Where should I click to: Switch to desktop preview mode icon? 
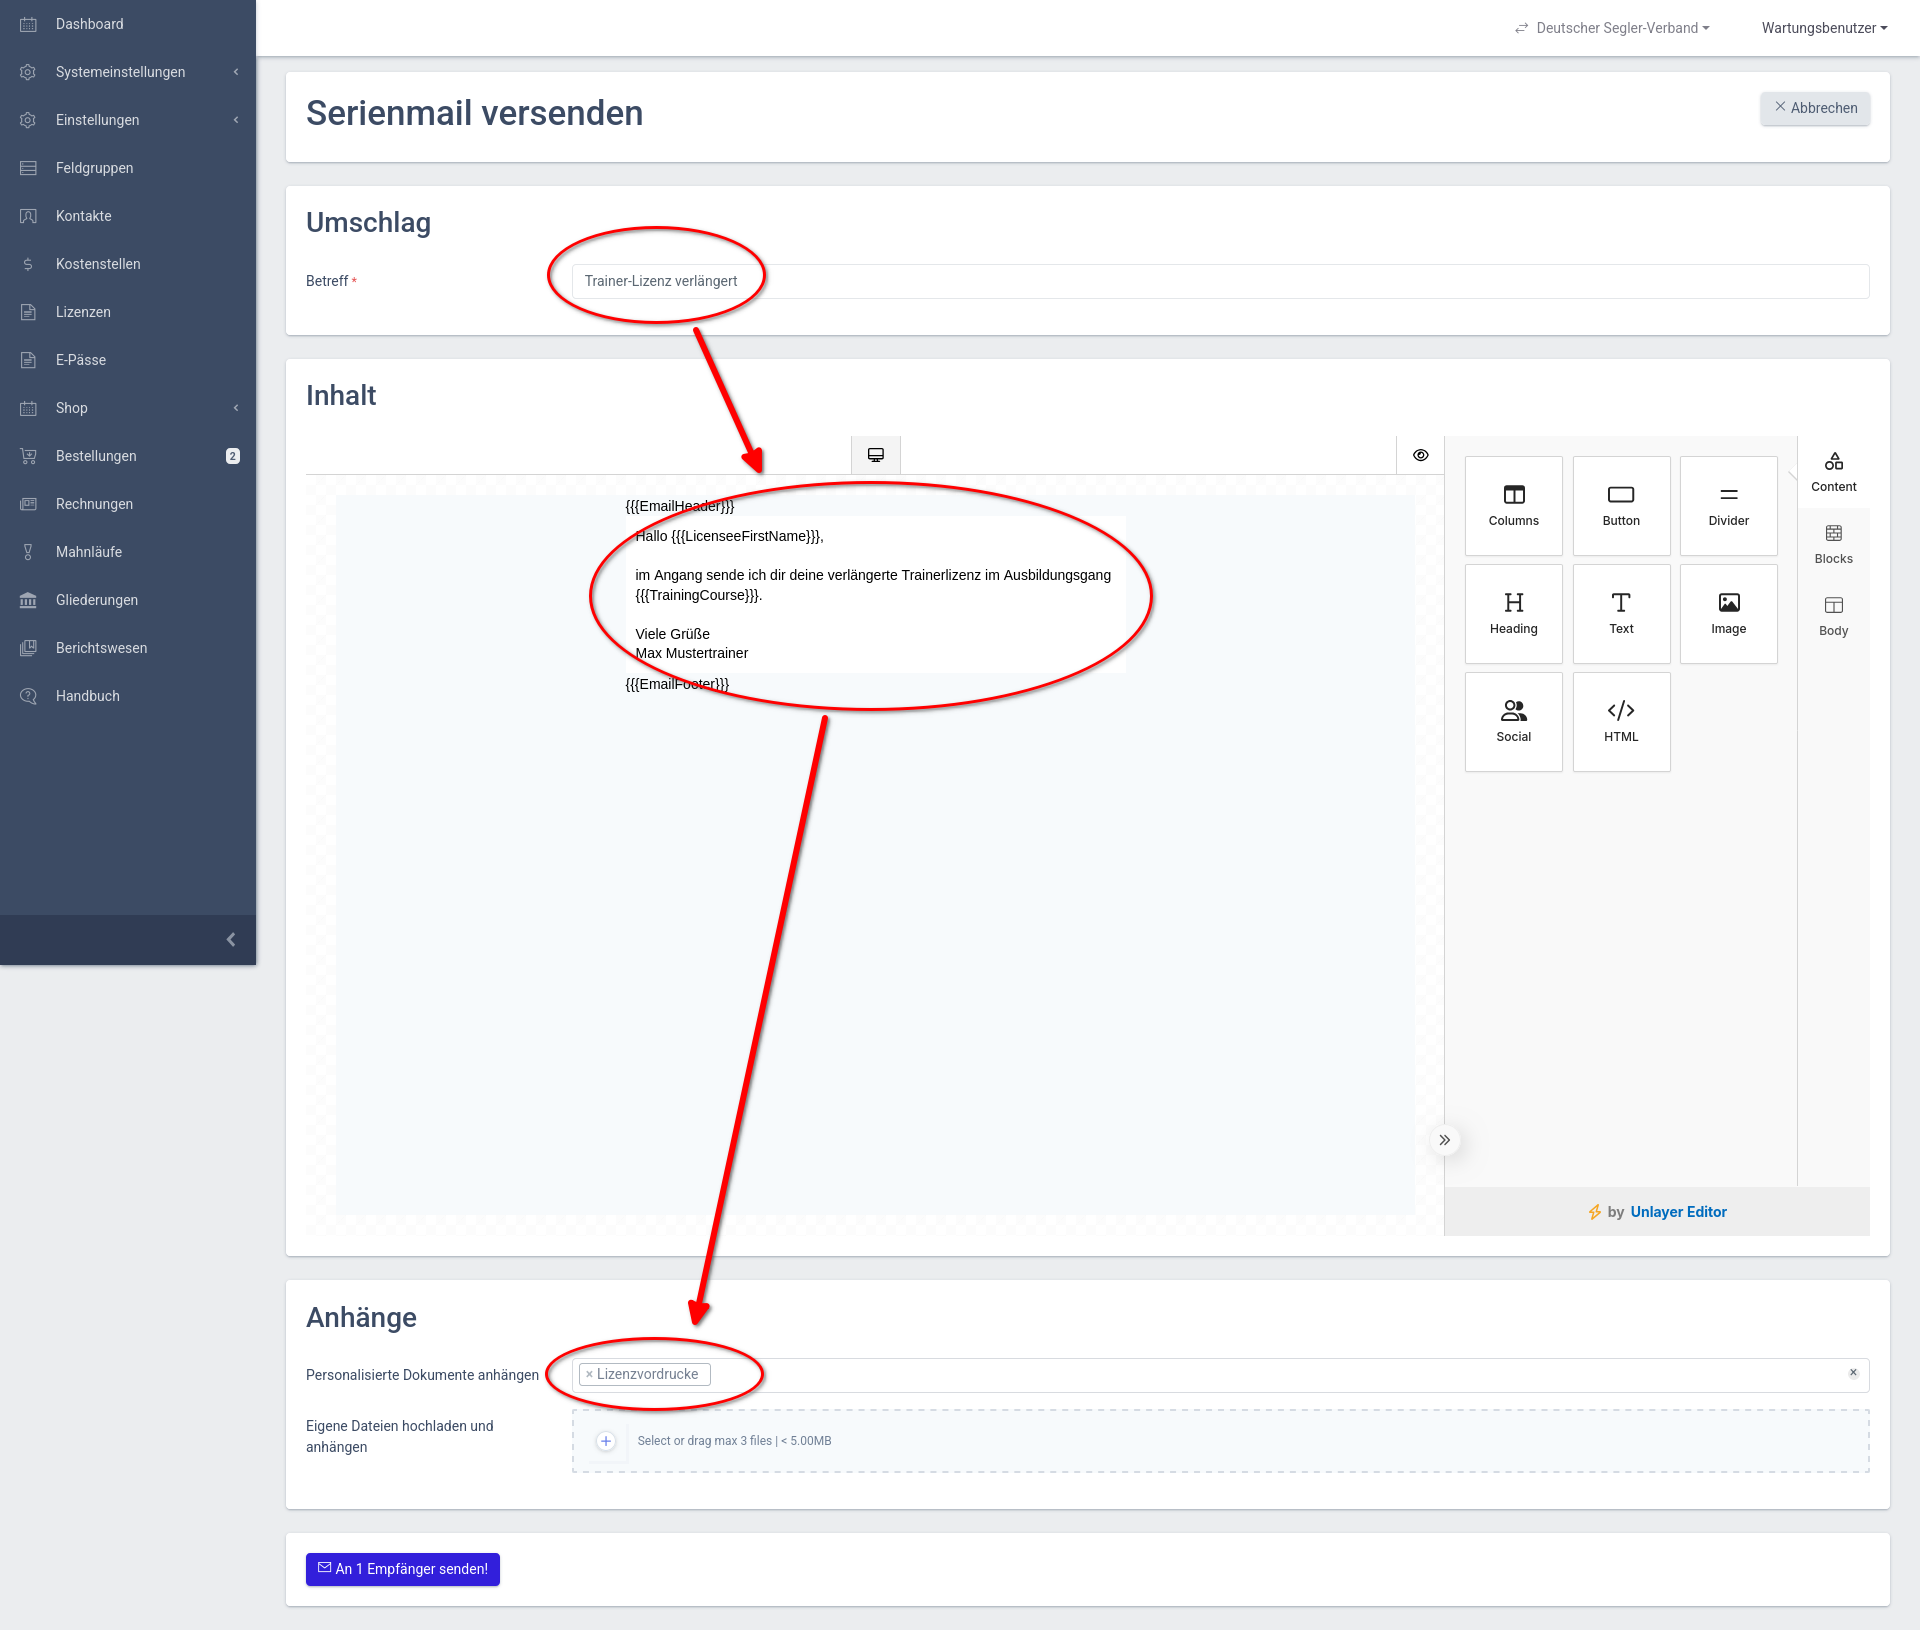coord(876,455)
